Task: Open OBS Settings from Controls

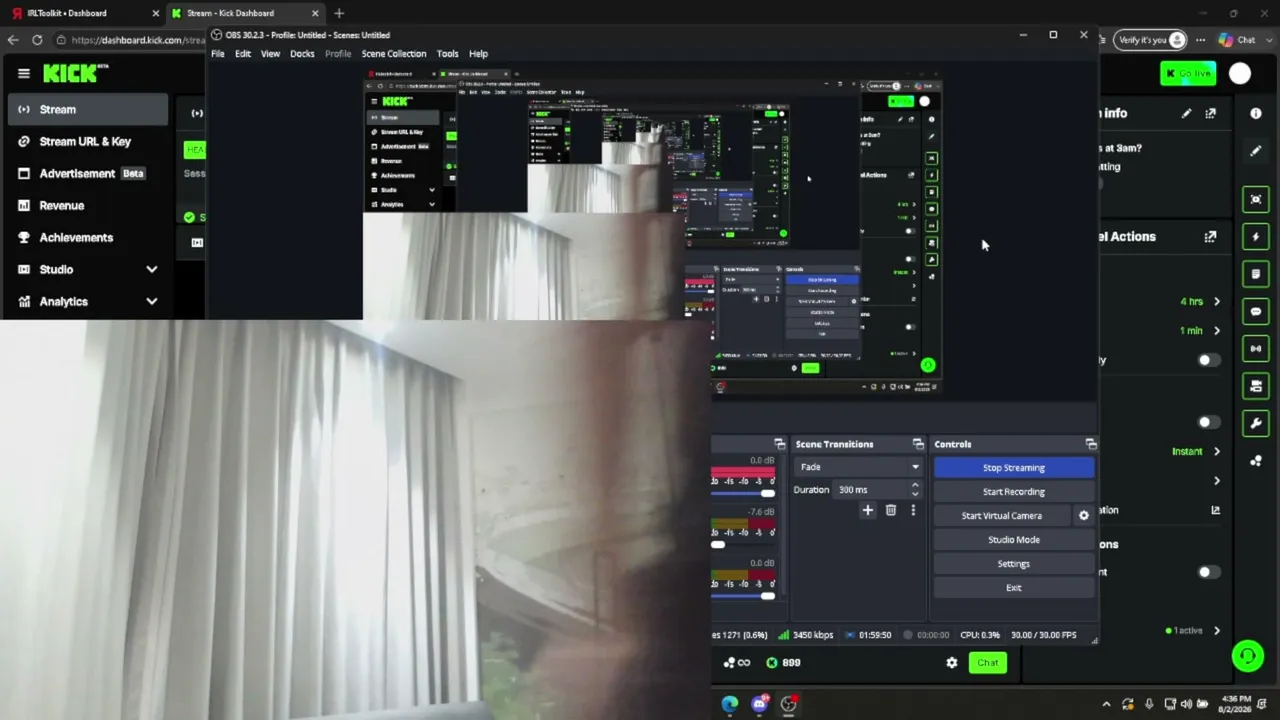Action: (1013, 564)
